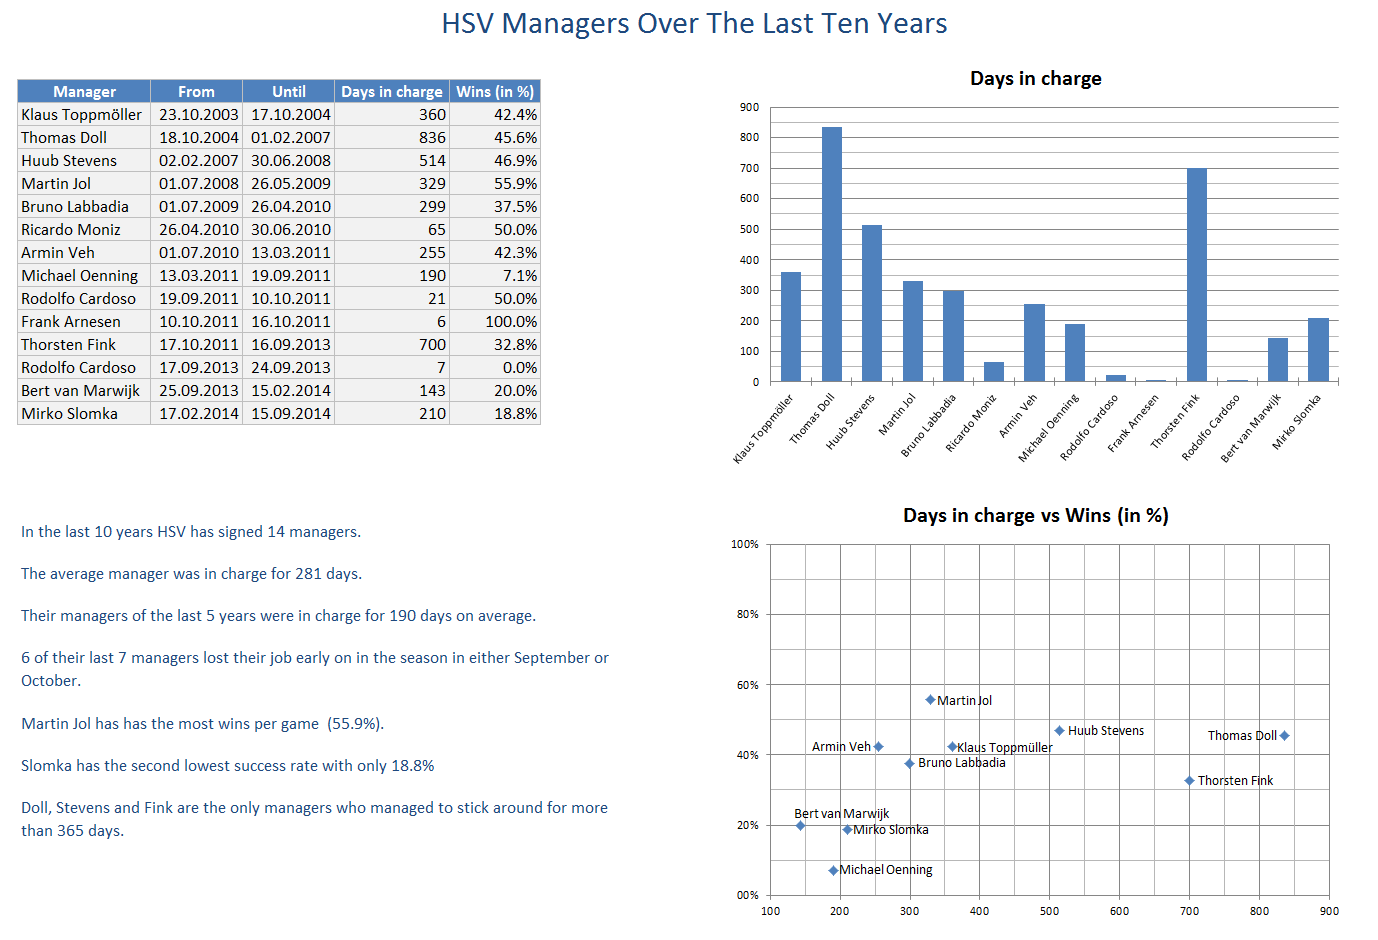Screen dimensions: 1378x940
Task: Select the Until date cell '15.09.2014'
Action: [289, 413]
